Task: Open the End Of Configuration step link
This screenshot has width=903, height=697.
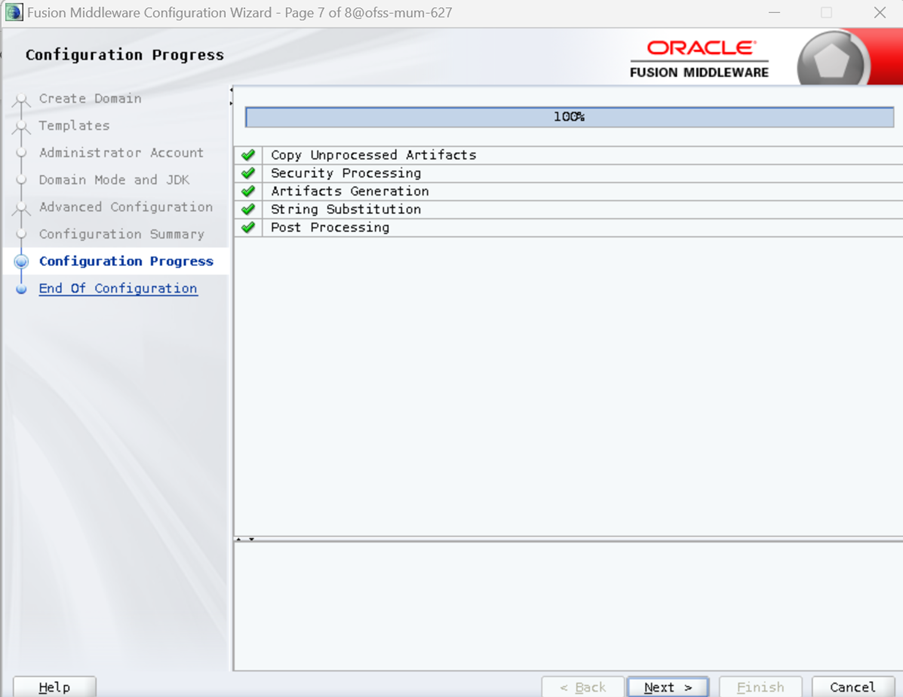Action: pos(118,288)
